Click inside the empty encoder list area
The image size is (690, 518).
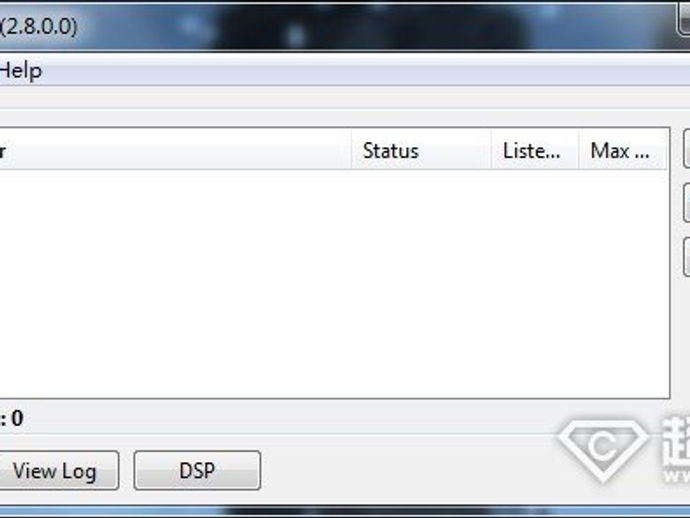(334, 284)
